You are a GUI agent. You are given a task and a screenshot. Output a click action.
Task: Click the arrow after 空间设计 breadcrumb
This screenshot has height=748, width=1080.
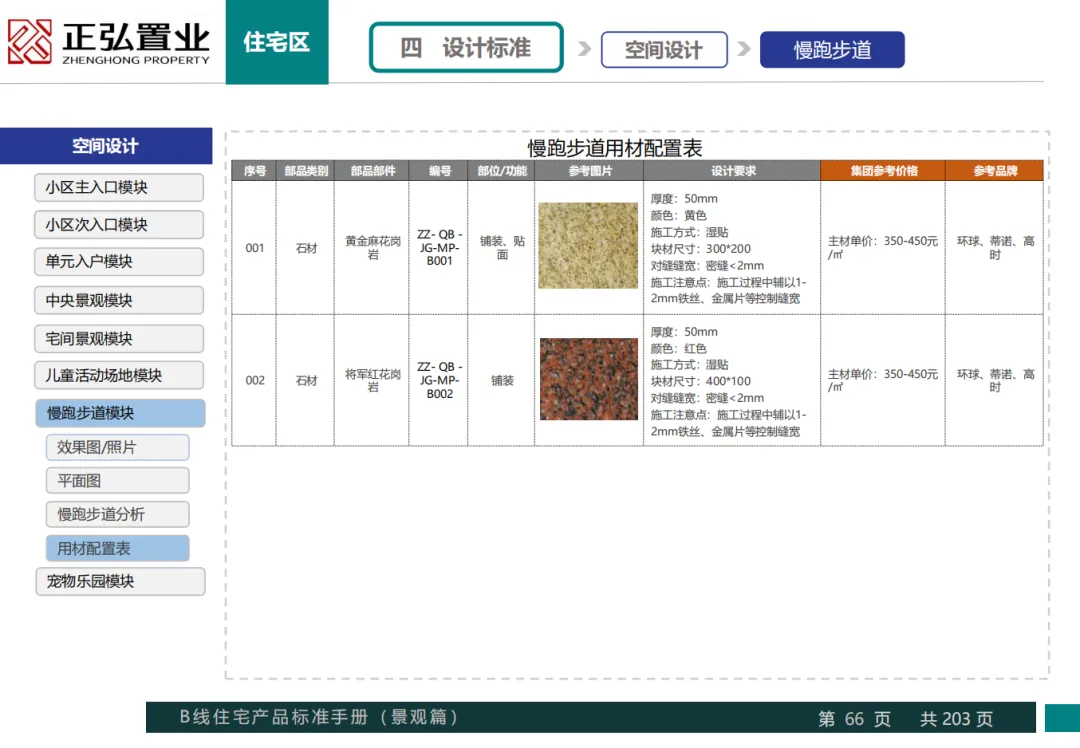[x=743, y=49]
